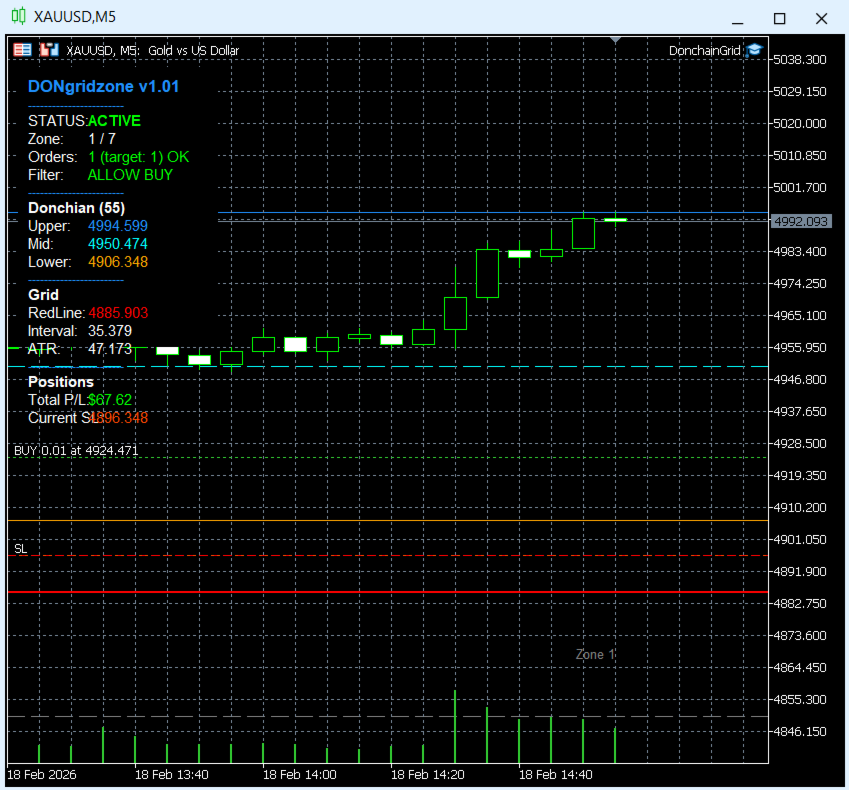The height and width of the screenshot is (790, 849).
Task: Click the 4946.800 price scale label
Action: click(x=800, y=380)
